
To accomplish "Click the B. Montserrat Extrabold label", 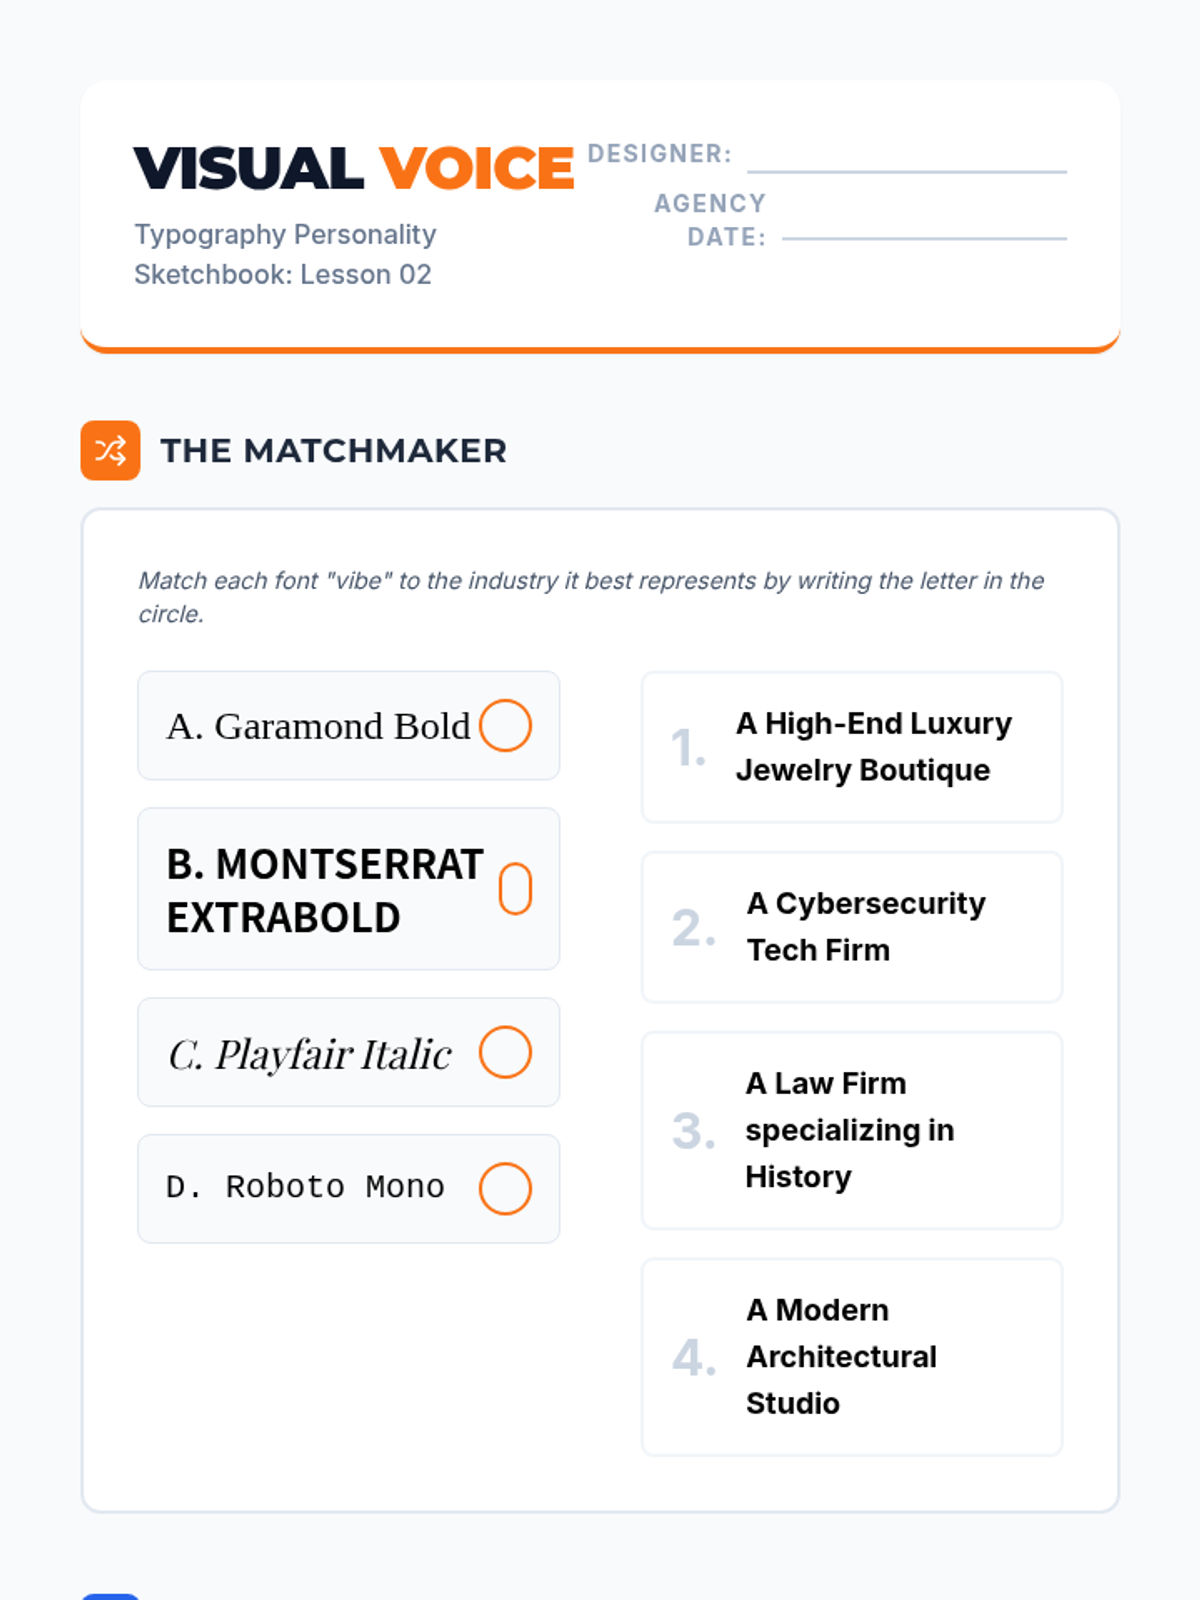I will (325, 890).
